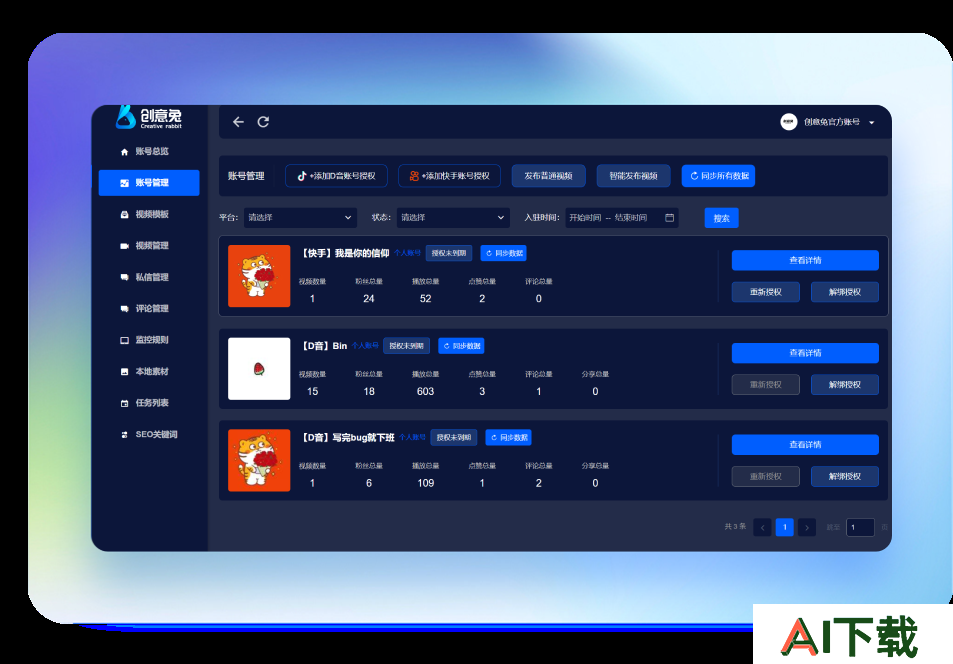Image resolution: width=953 pixels, height=664 pixels.
Task: Click the calendar icon beside 任务列表
Action: (x=125, y=403)
